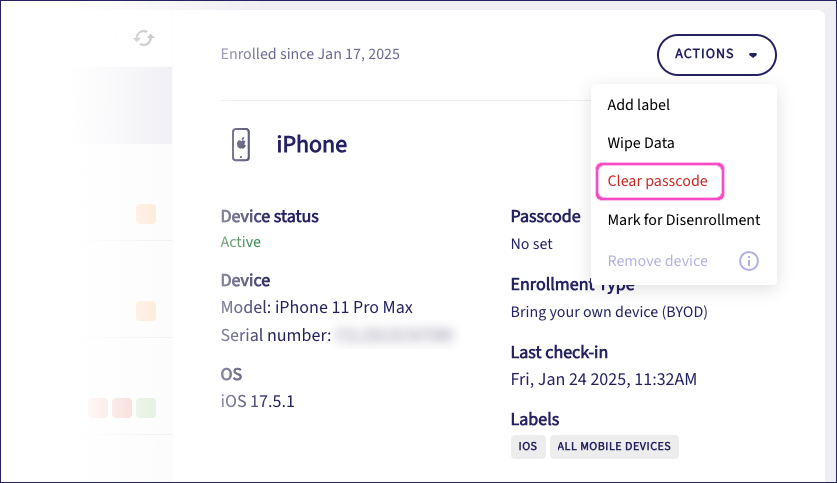Click the Active device status text

pos(241,241)
